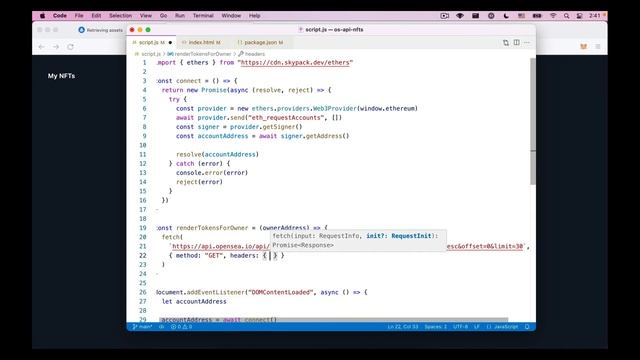Click unsaved dot on script.js tab
Screen dimensions: 640x360
[170, 42]
